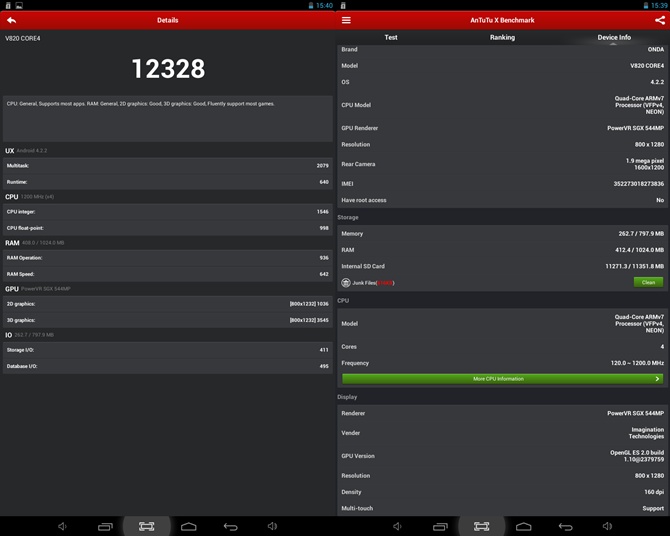670x536 pixels.
Task: Tap screenshot icon in left navigation bar
Action: [x=147, y=526]
